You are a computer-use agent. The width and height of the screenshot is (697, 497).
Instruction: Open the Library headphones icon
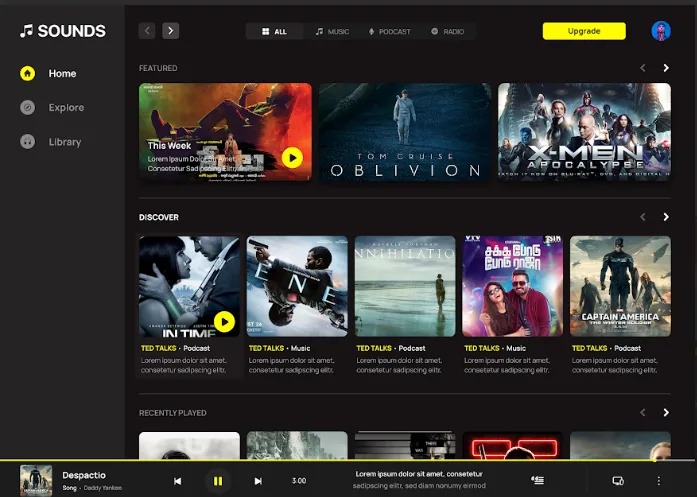(28, 142)
